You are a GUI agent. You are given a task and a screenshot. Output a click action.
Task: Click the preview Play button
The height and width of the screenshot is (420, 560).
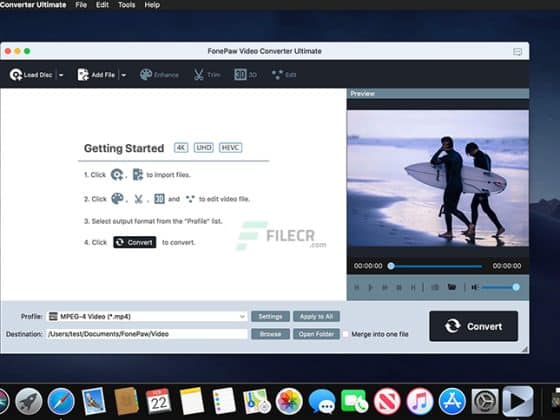(371, 288)
